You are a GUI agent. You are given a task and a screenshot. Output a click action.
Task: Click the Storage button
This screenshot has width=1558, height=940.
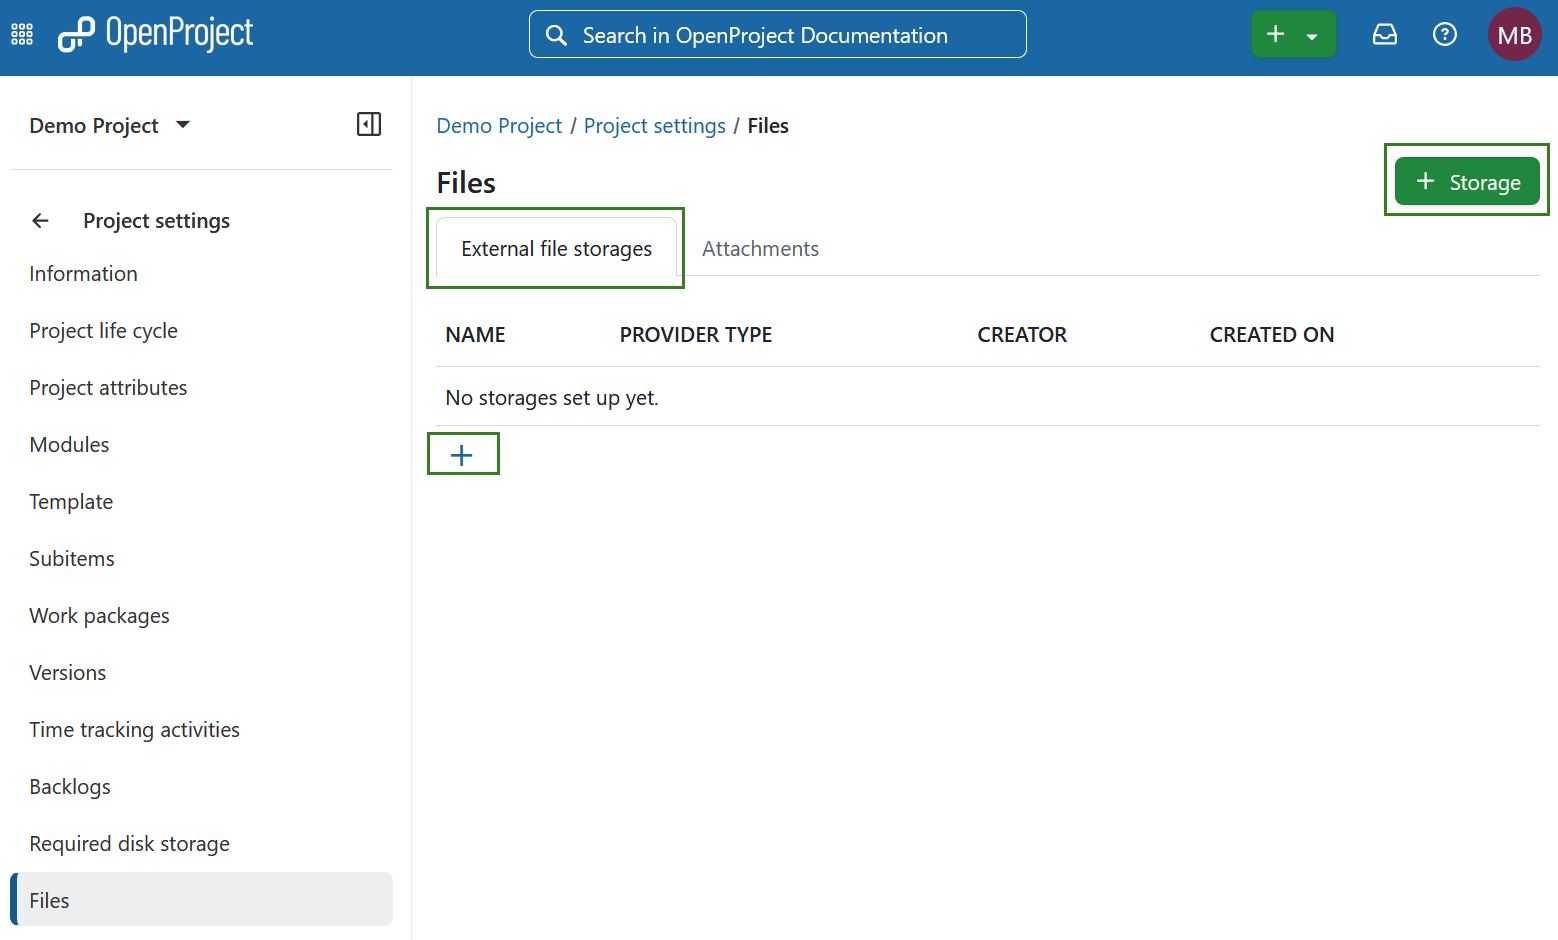point(1467,181)
